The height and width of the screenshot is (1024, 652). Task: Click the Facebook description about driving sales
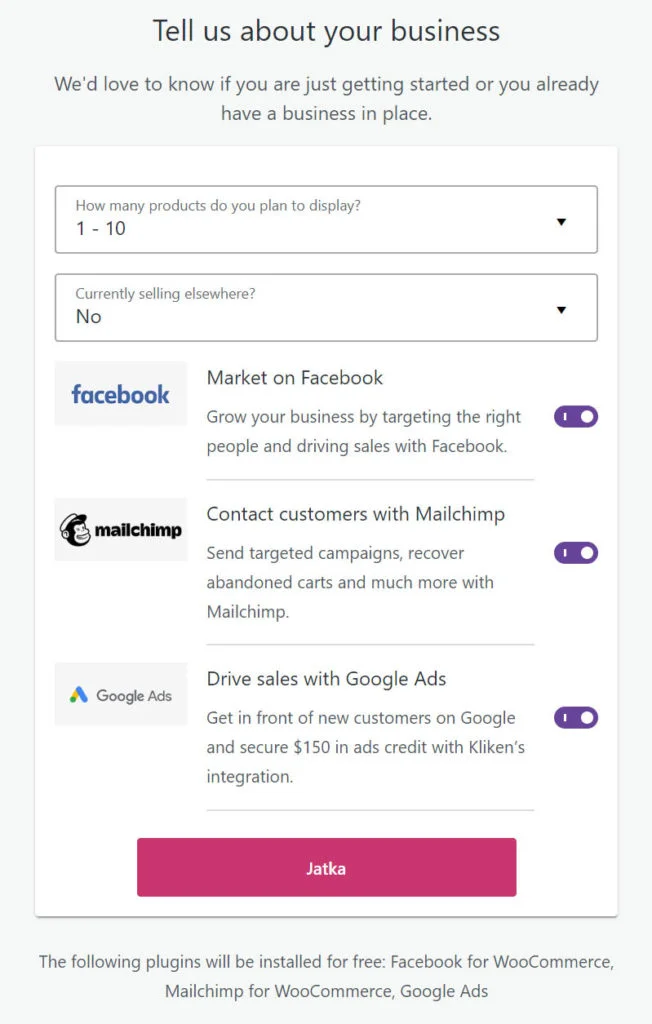pyautogui.click(x=364, y=431)
